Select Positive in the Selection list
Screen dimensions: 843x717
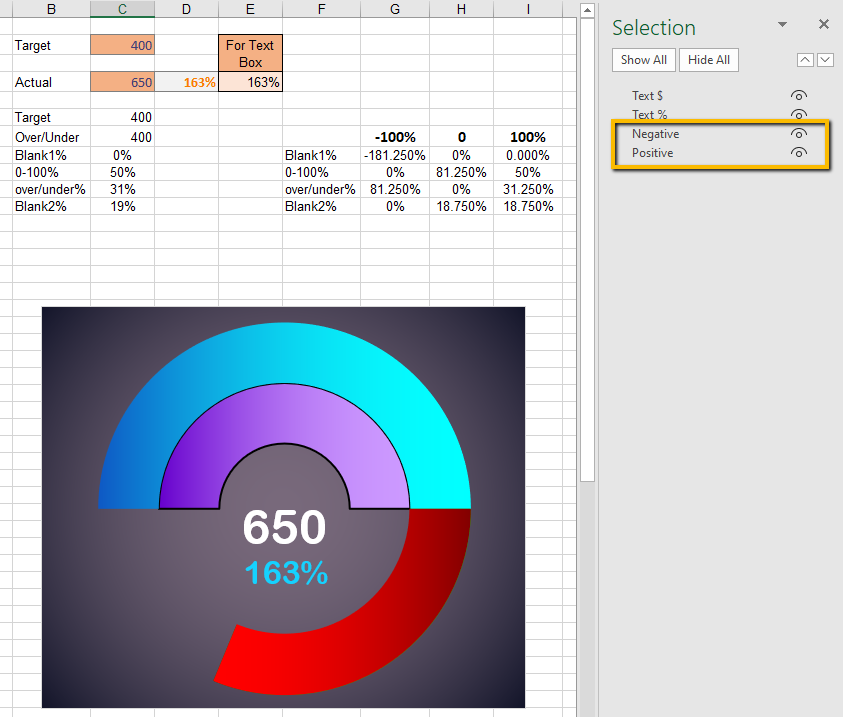[652, 153]
